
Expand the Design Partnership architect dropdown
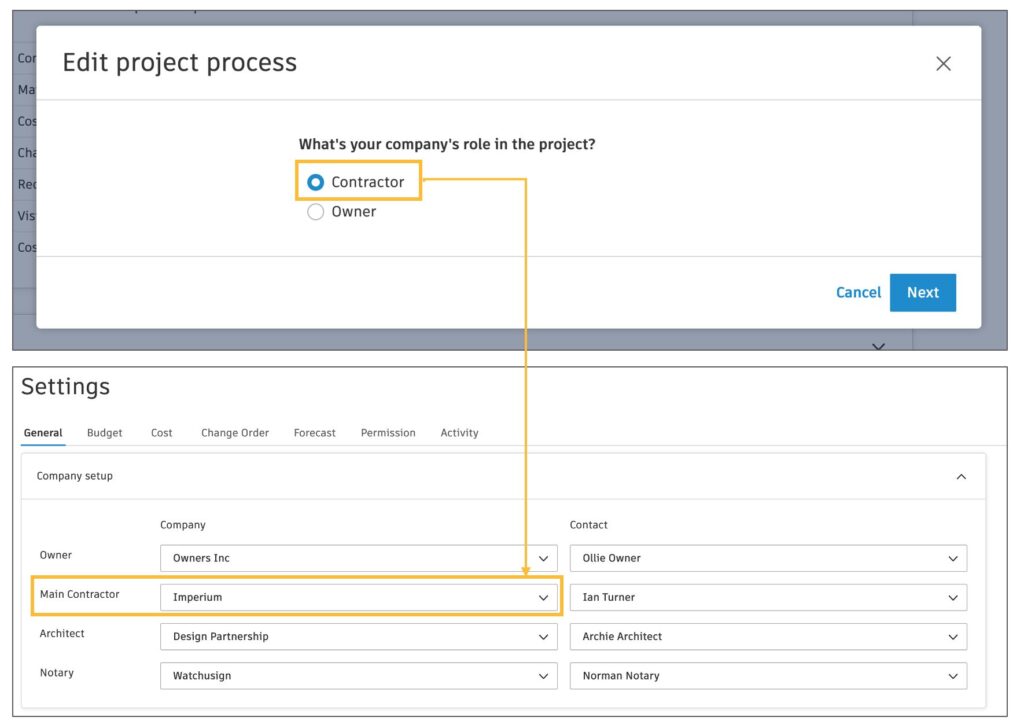358,636
